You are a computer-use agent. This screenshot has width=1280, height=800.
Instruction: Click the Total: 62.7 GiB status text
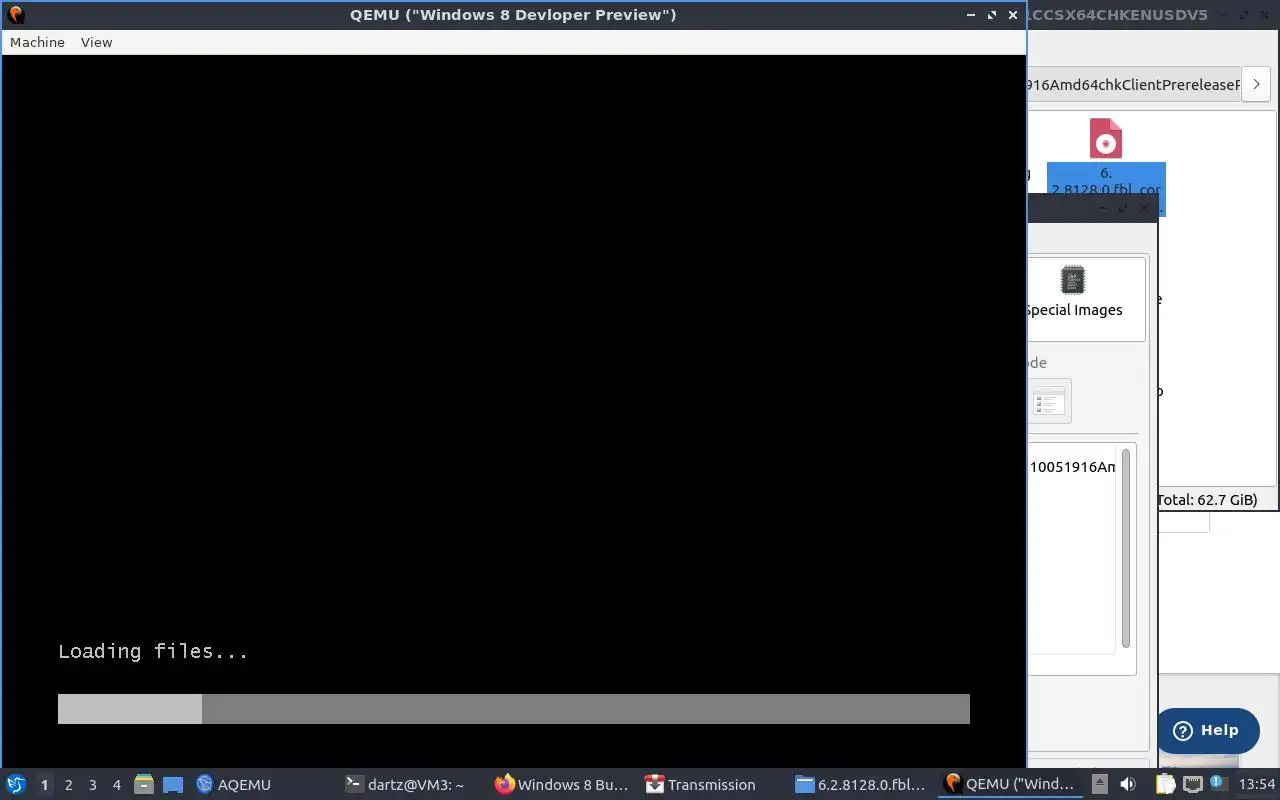[1207, 500]
